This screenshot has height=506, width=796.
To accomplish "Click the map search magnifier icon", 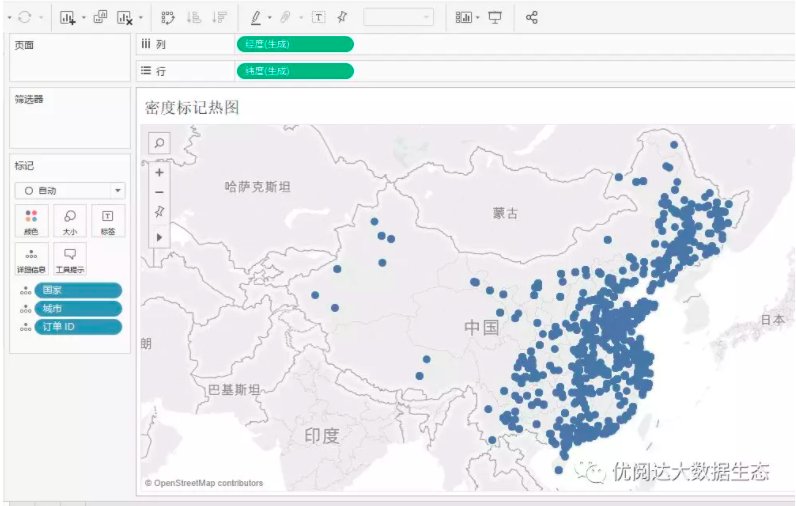I will [159, 143].
